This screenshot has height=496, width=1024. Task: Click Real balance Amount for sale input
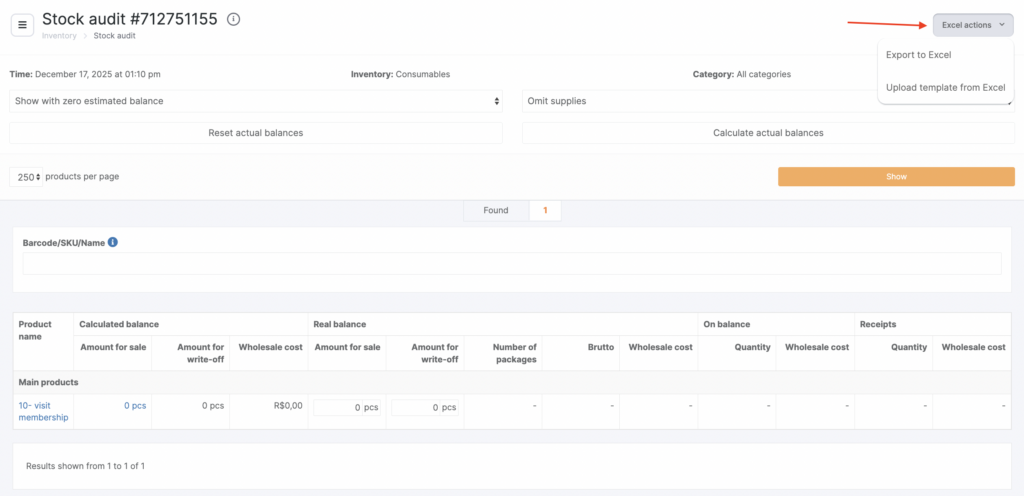pyautogui.click(x=338, y=408)
